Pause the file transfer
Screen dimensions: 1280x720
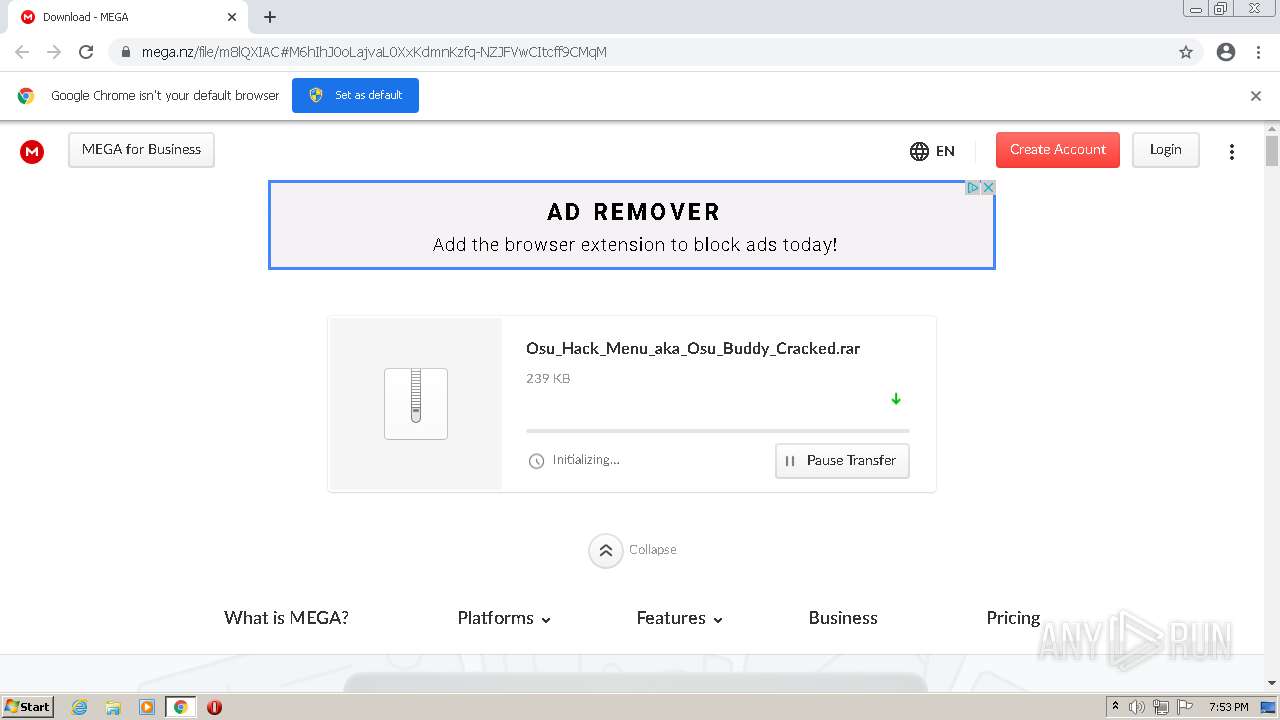[842, 461]
